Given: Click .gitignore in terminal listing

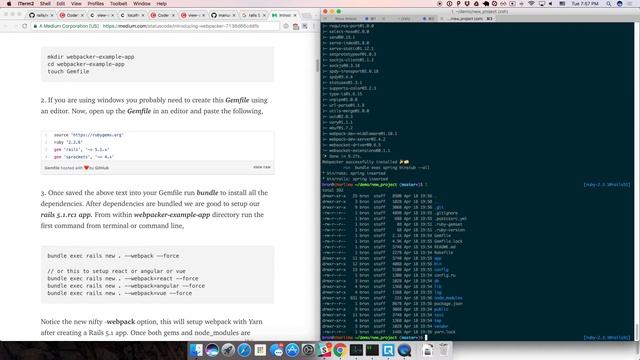Looking at the screenshot, I should (446, 213).
